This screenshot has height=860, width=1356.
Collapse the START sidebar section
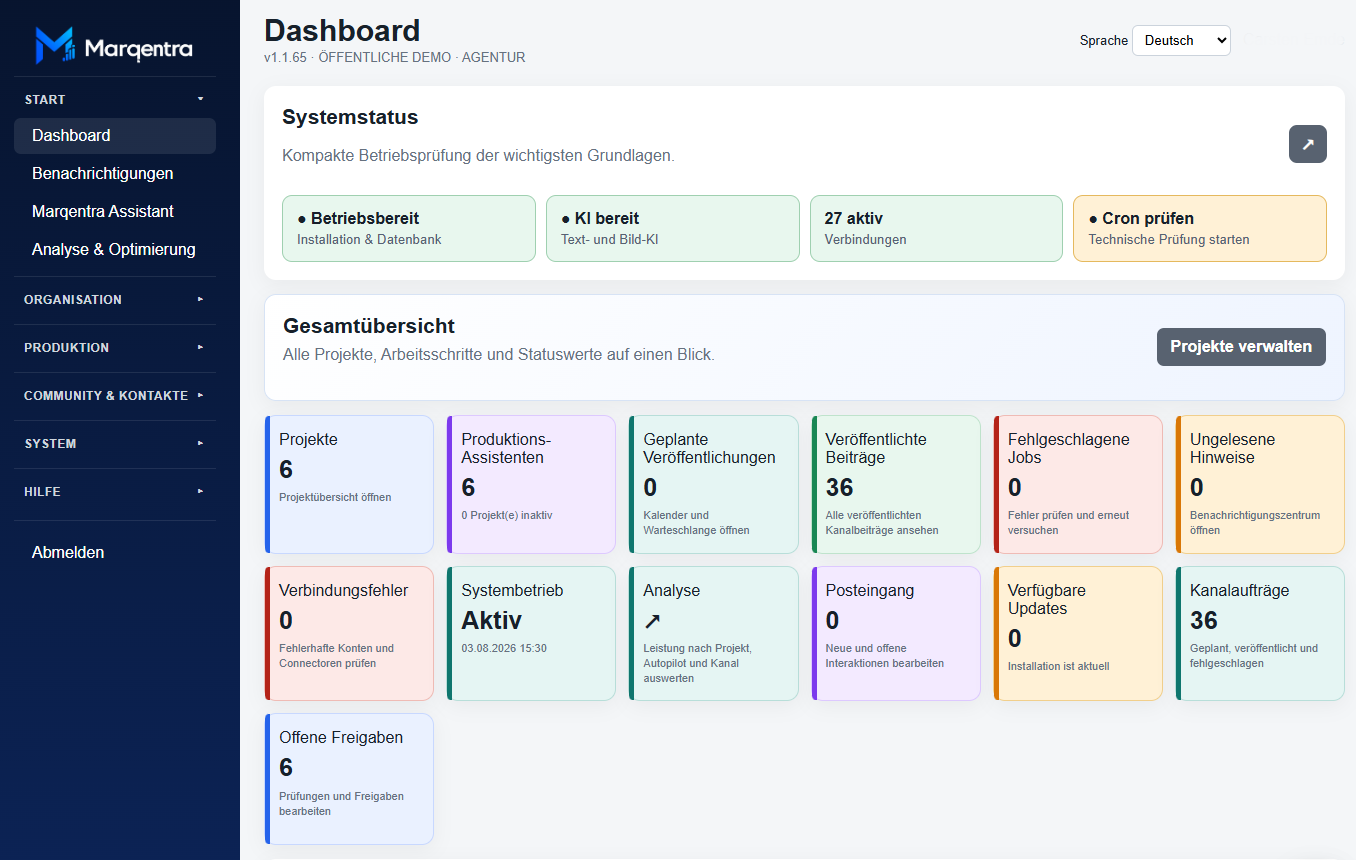tap(115, 99)
